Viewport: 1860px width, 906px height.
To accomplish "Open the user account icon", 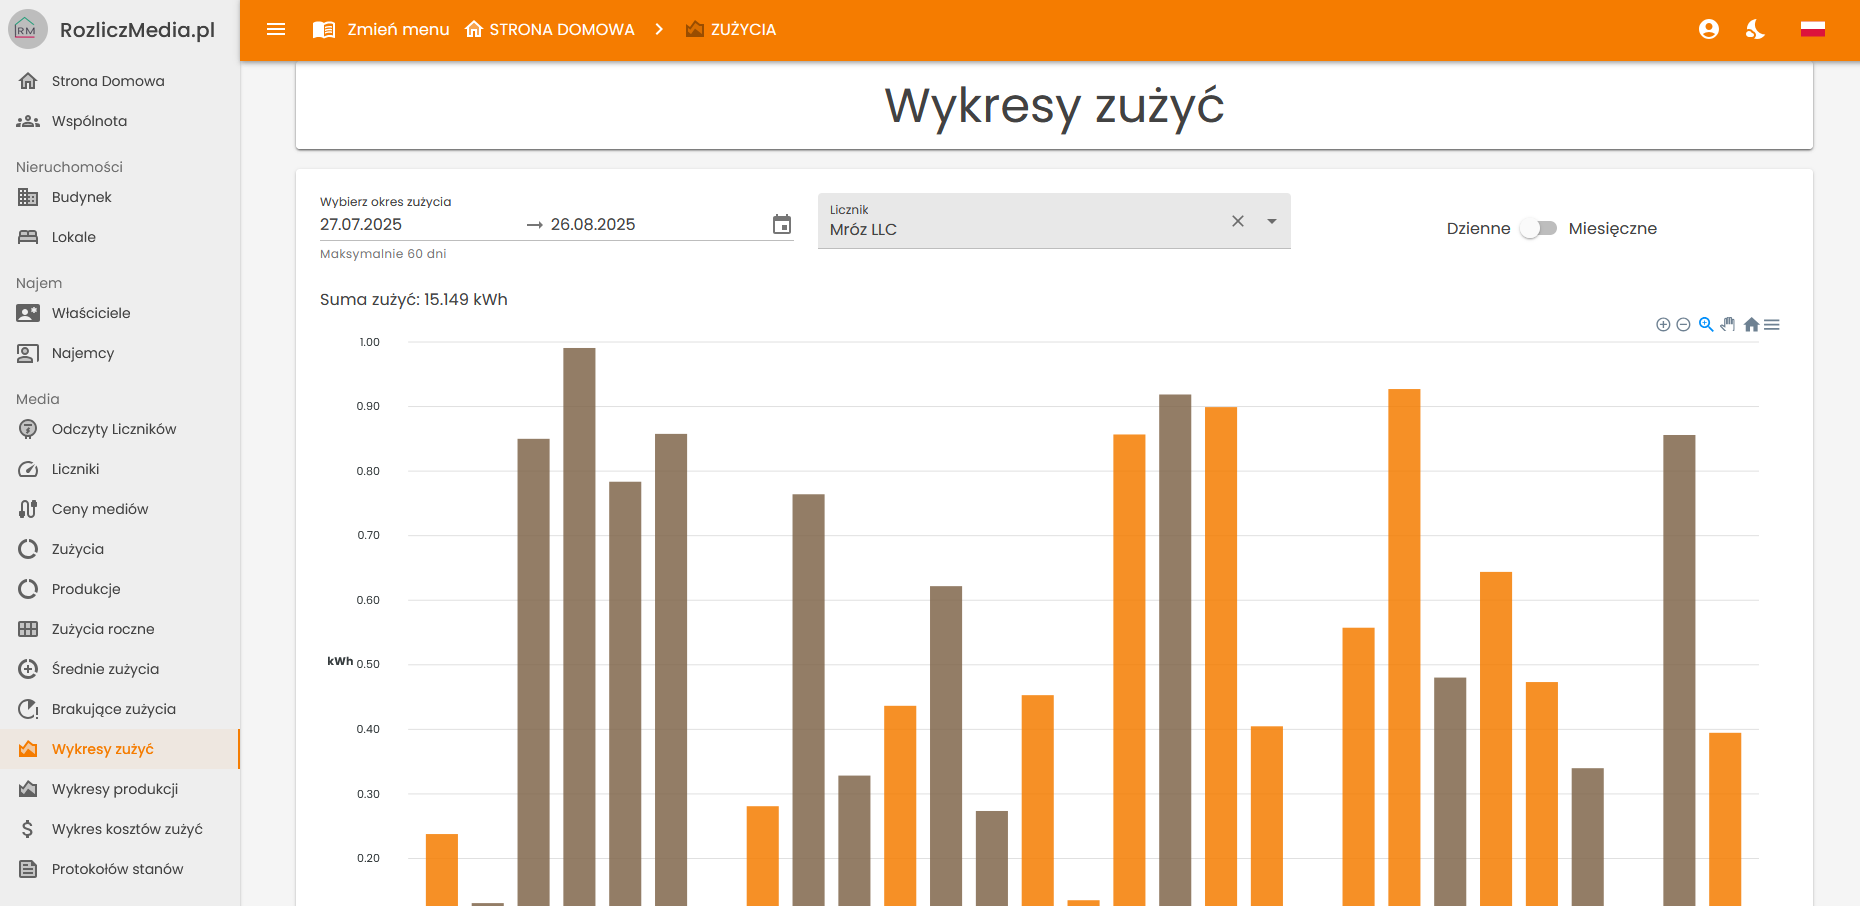I will tap(1709, 30).
